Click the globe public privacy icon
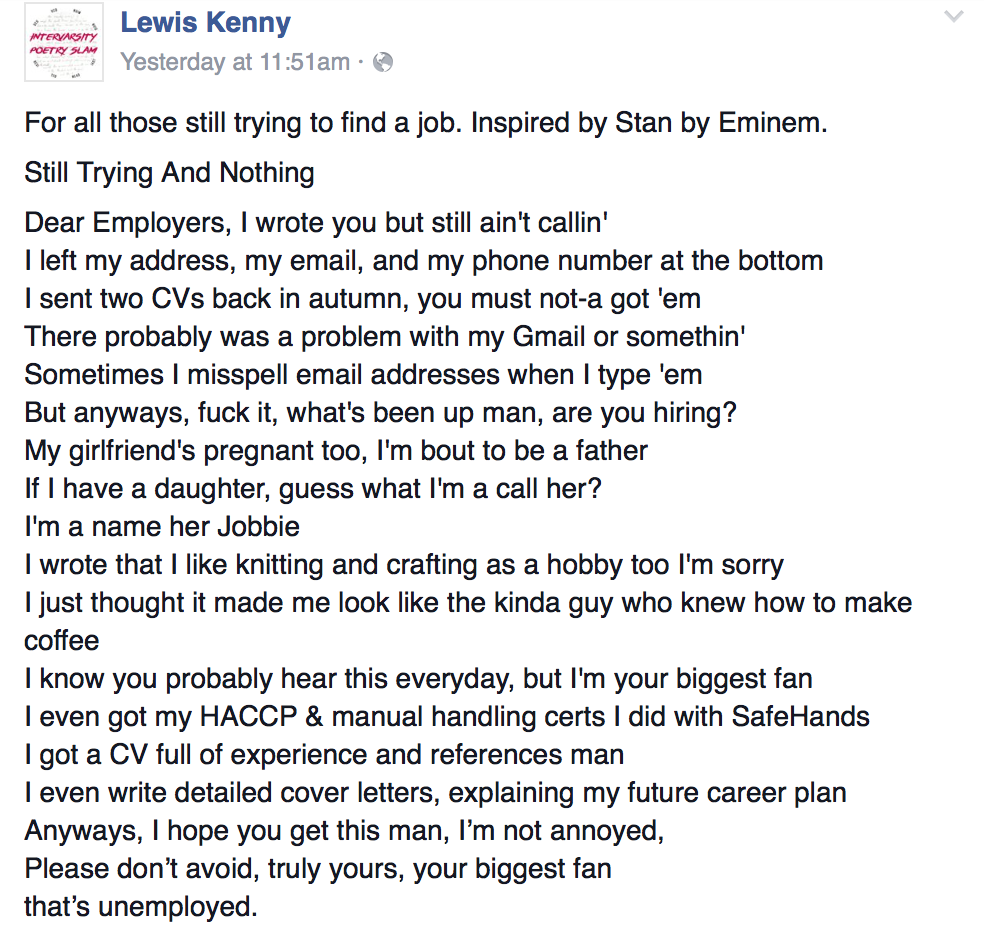Image resolution: width=984 pixels, height=938 pixels. 383,62
